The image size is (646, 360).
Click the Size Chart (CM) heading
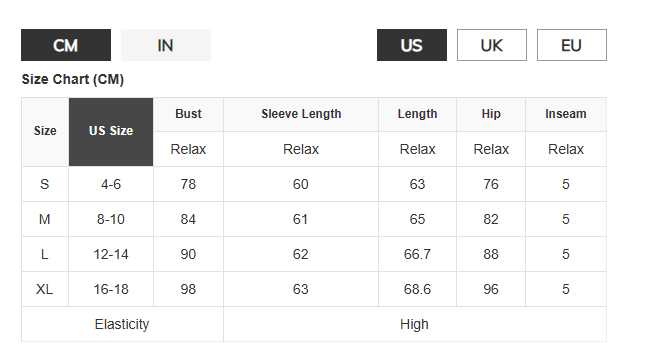coord(73,79)
